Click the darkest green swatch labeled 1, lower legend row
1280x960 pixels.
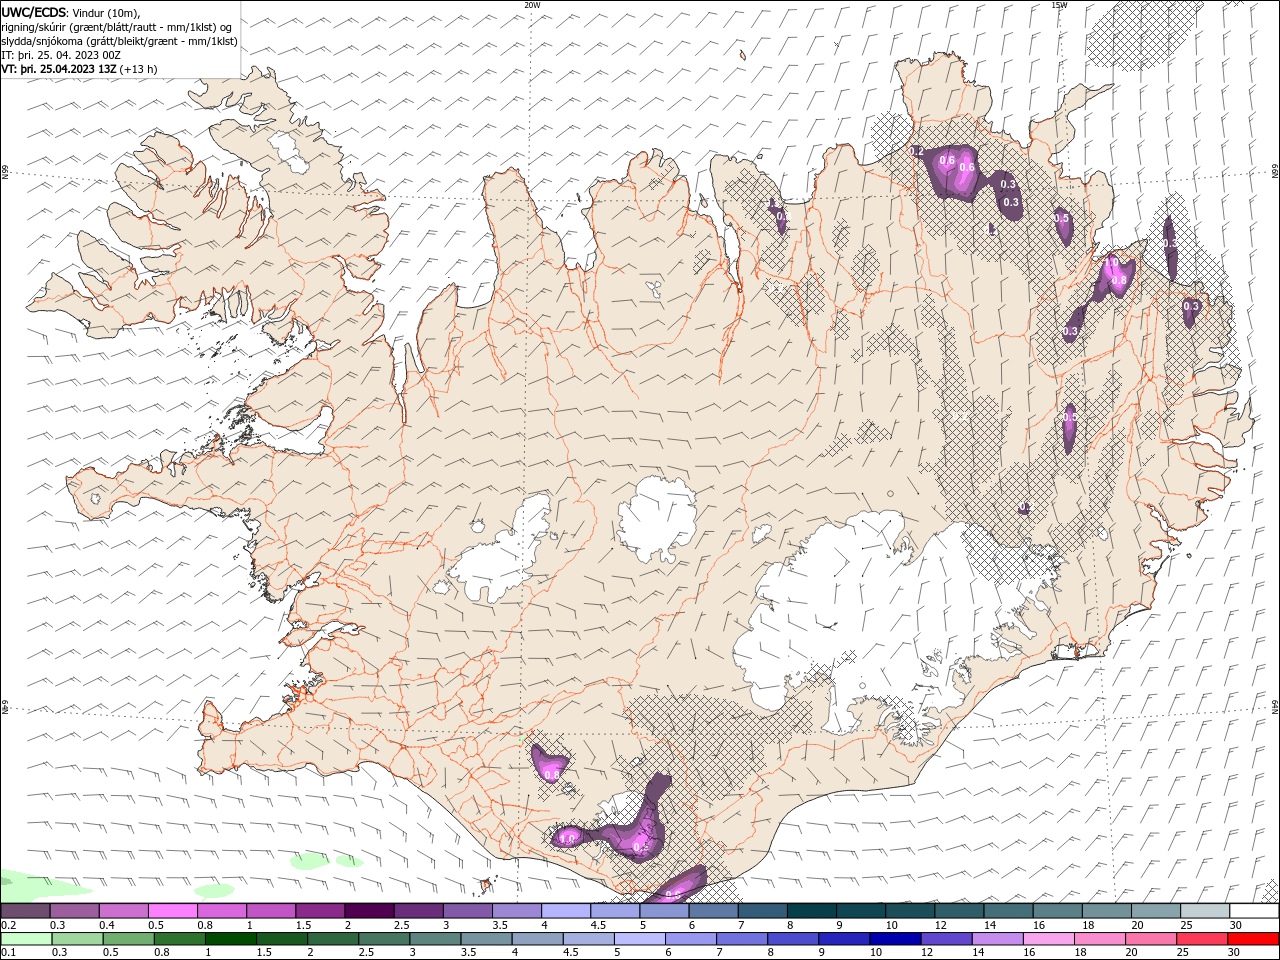tap(230, 939)
